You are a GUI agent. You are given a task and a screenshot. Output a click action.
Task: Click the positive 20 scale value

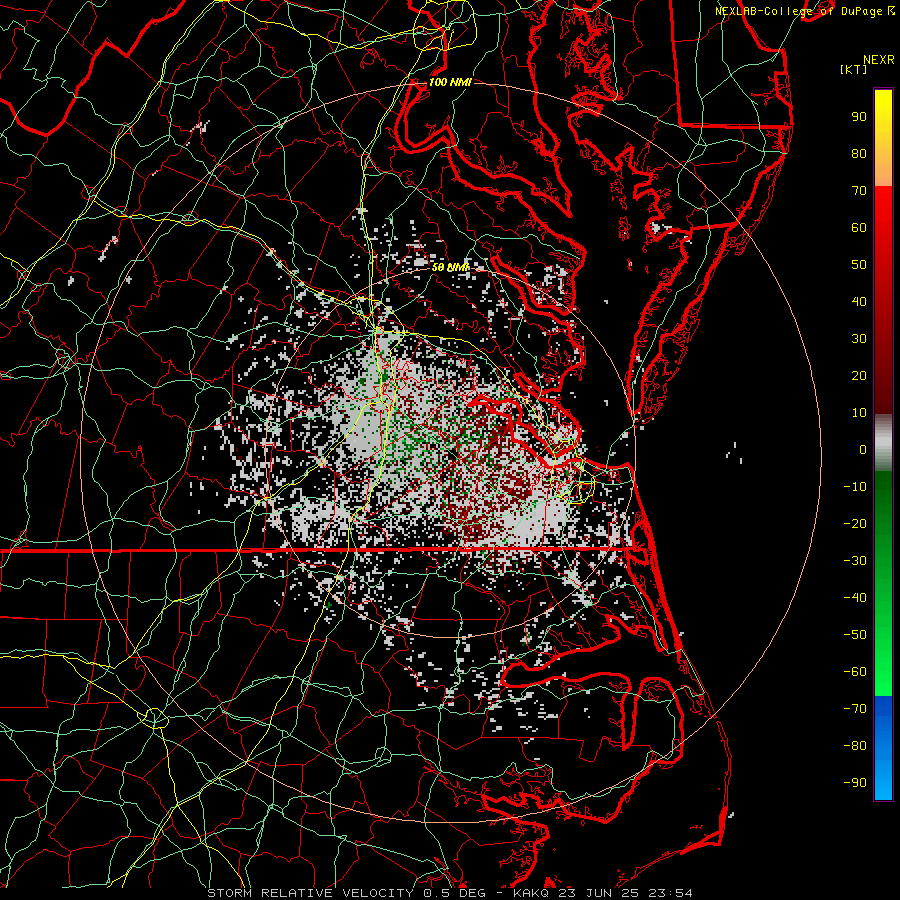pyautogui.click(x=859, y=375)
